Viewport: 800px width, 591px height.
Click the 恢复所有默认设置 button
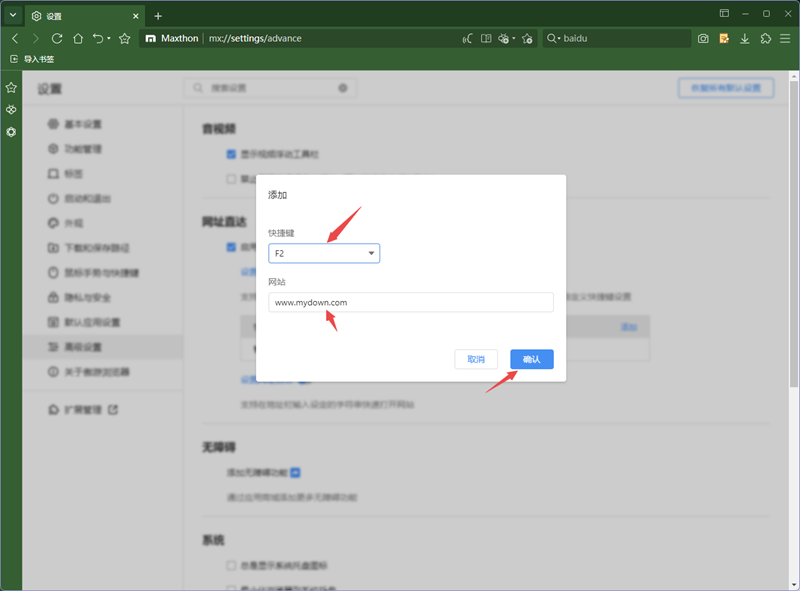coord(725,88)
